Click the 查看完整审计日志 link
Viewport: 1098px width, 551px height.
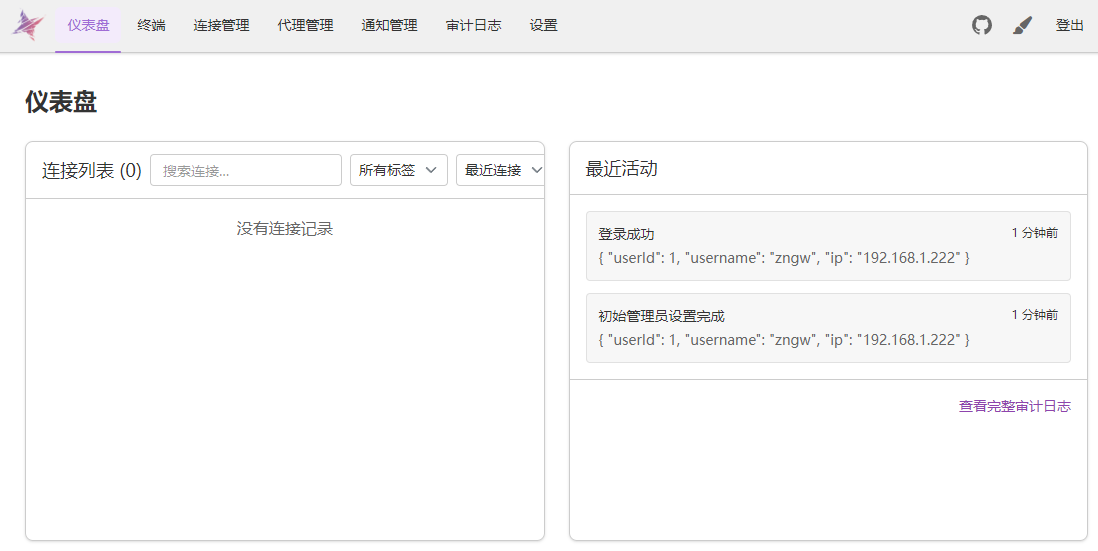pyautogui.click(x=1014, y=406)
